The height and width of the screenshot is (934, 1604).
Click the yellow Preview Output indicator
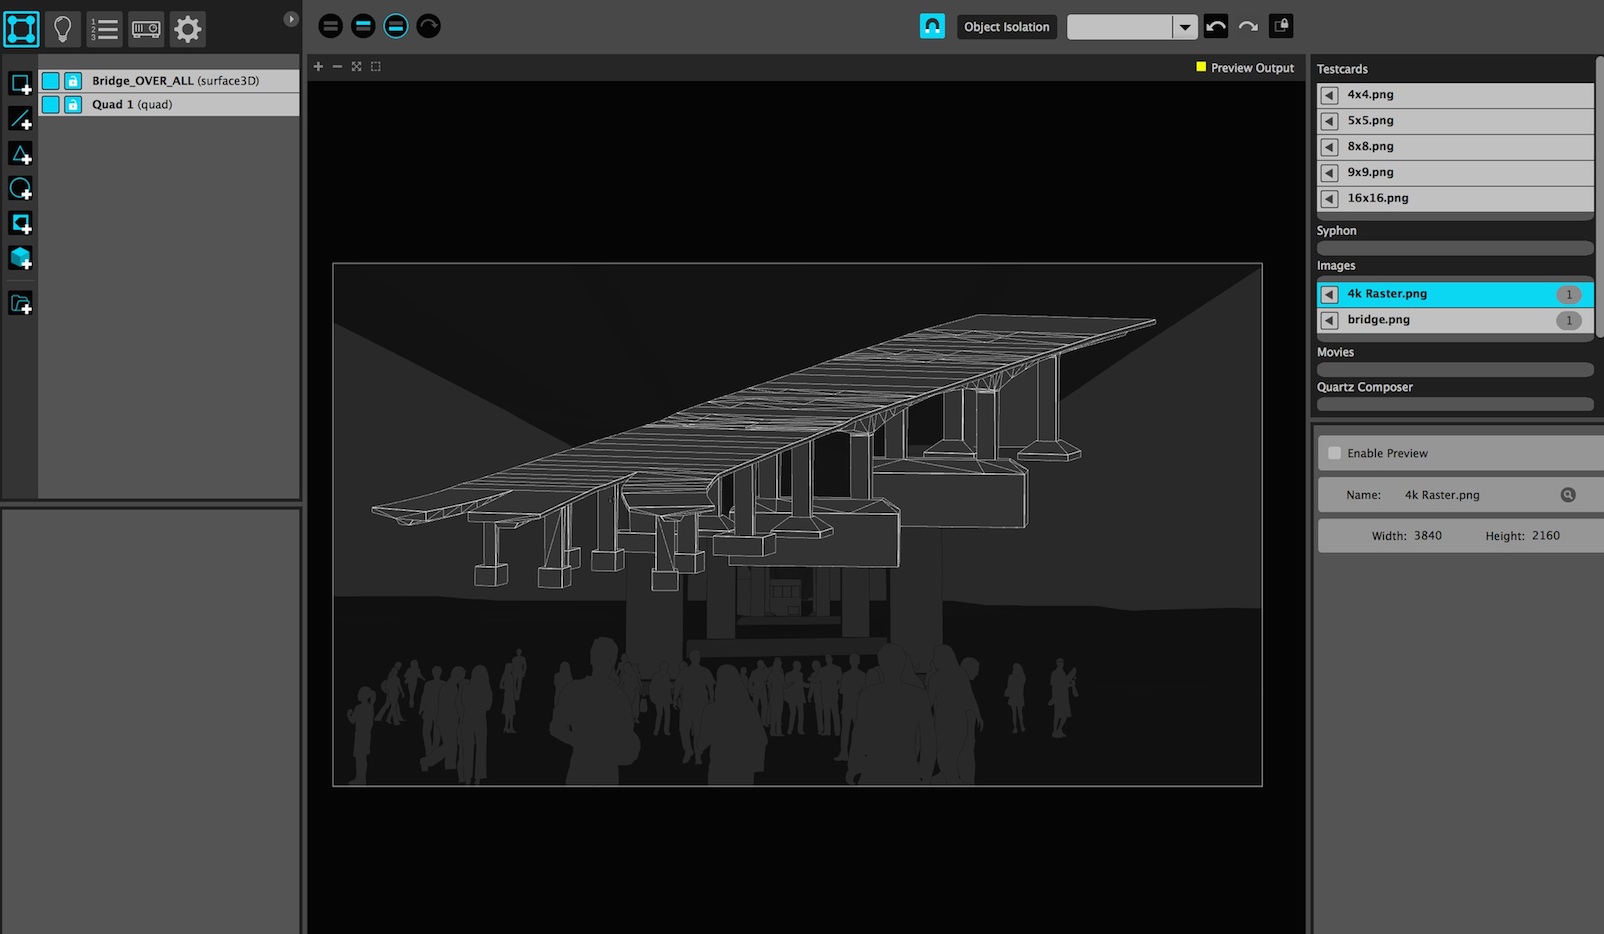tap(1201, 67)
